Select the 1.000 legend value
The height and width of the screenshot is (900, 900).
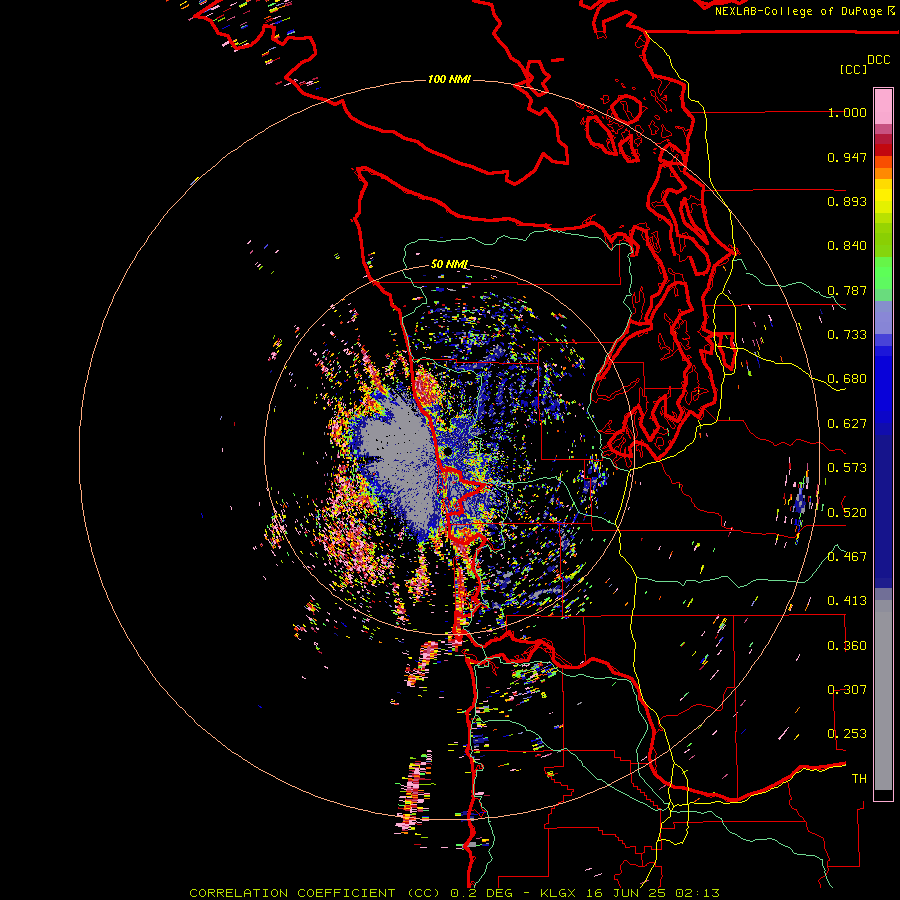pos(847,112)
